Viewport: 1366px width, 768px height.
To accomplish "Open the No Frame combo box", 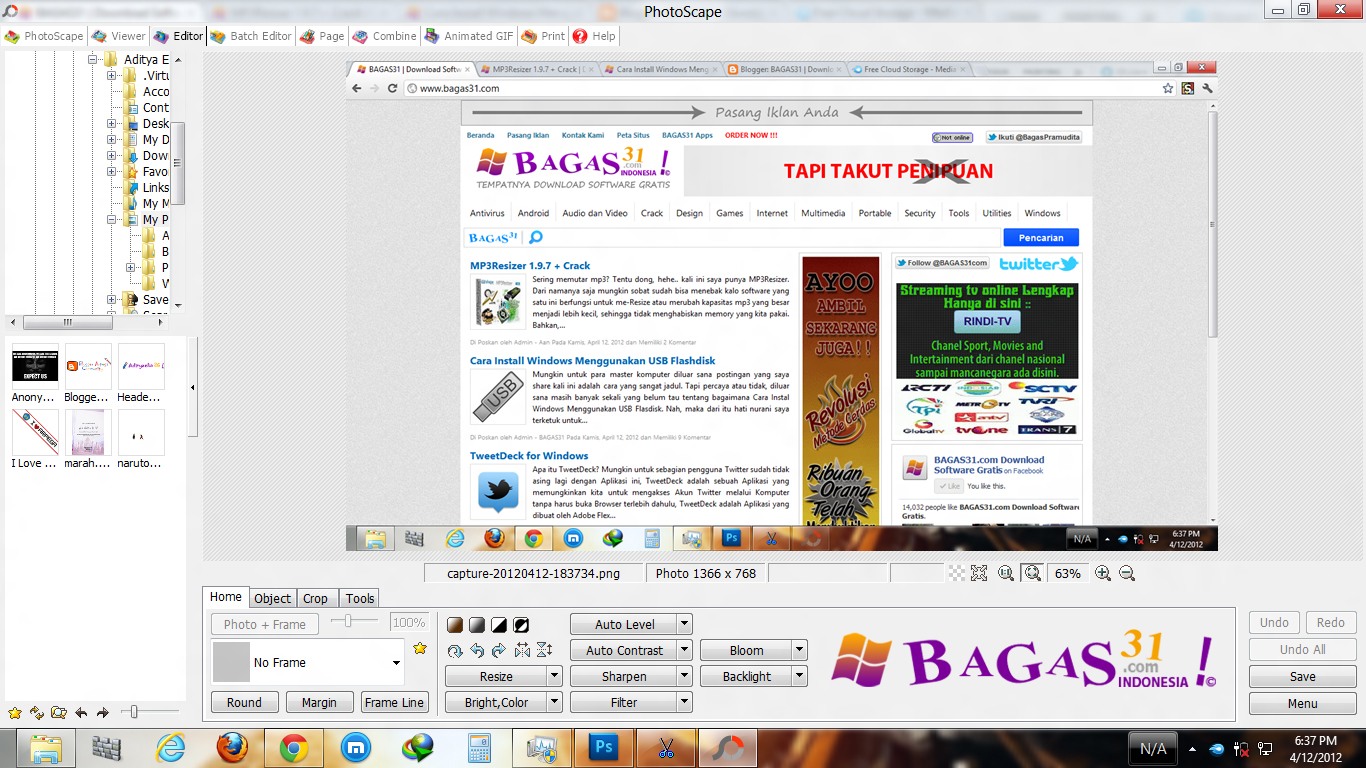I will point(308,662).
